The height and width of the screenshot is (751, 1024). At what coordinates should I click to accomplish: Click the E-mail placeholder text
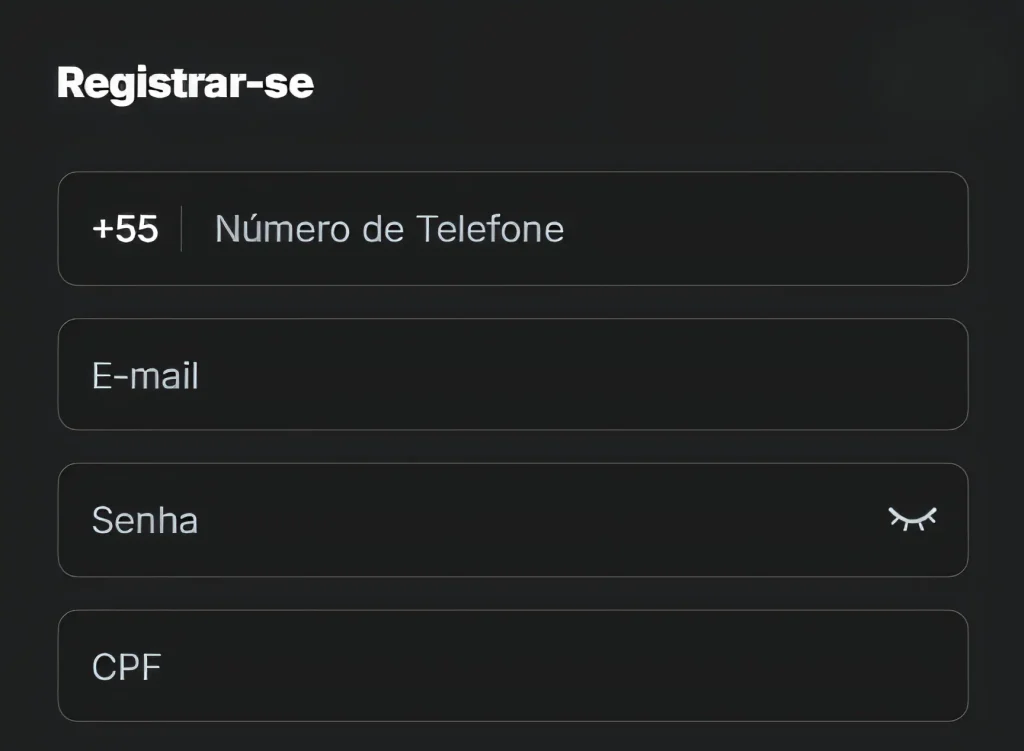145,376
